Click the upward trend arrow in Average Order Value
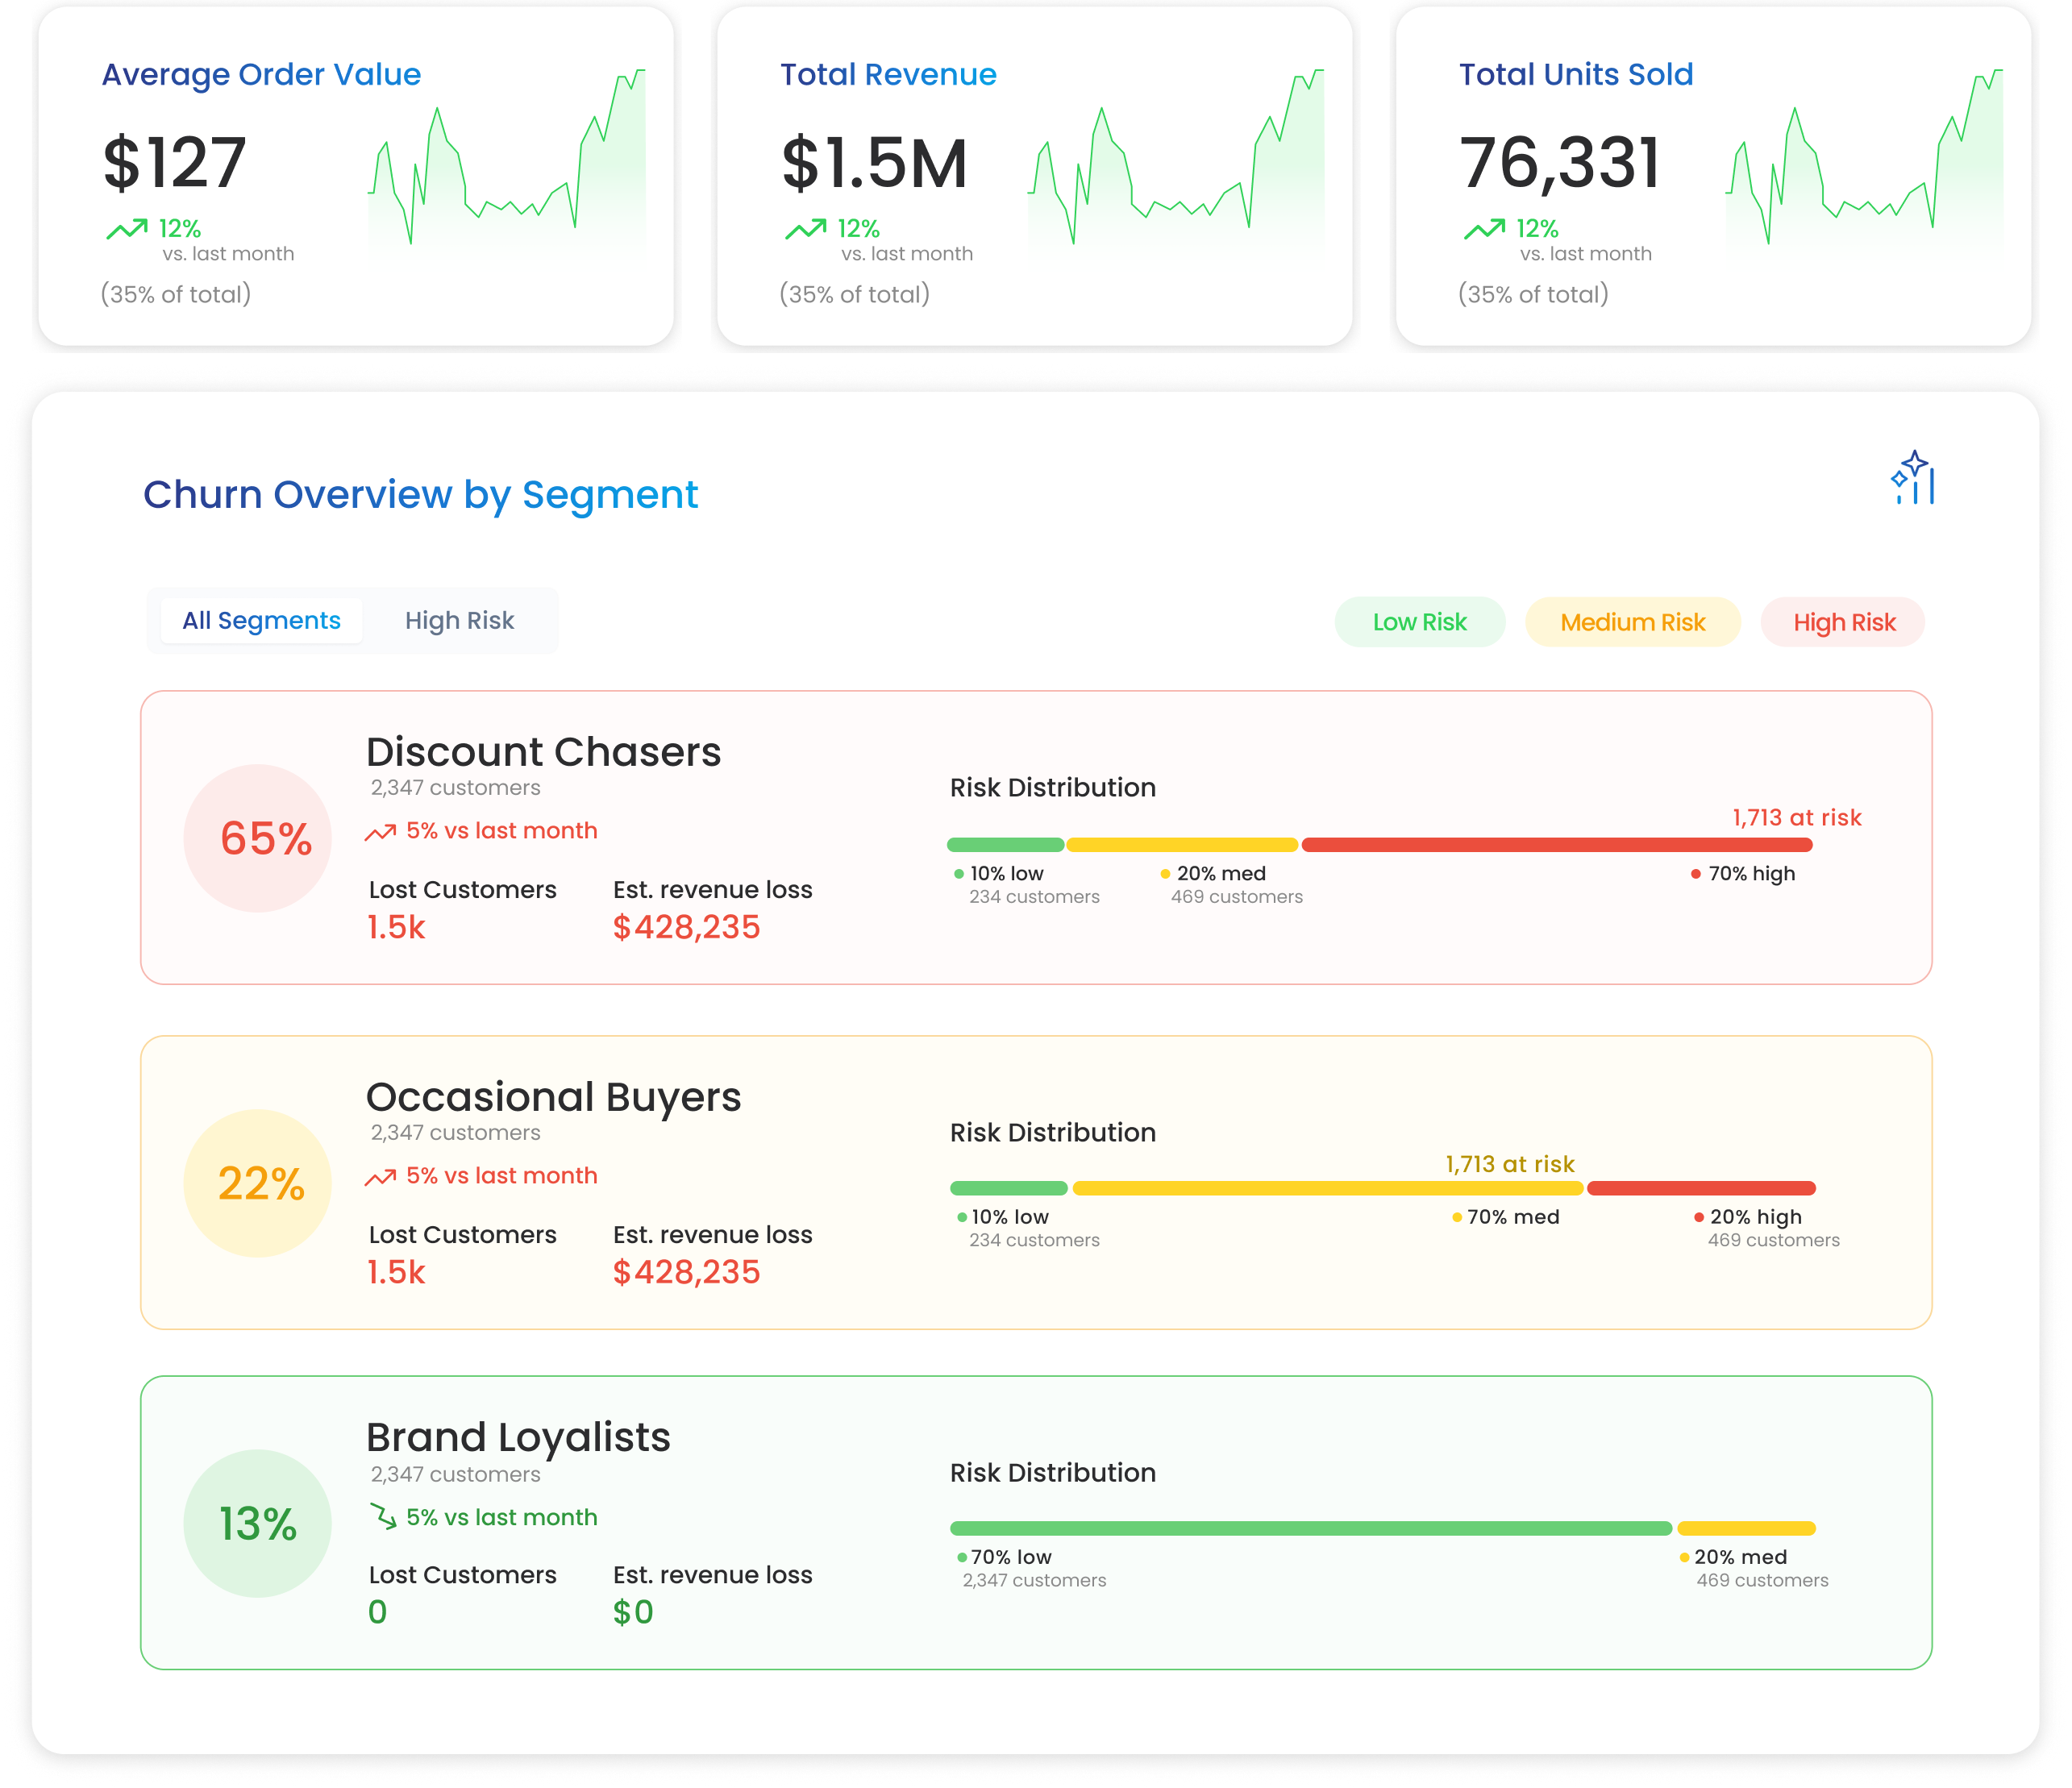This screenshot has height=1788, width=2072. click(x=127, y=229)
